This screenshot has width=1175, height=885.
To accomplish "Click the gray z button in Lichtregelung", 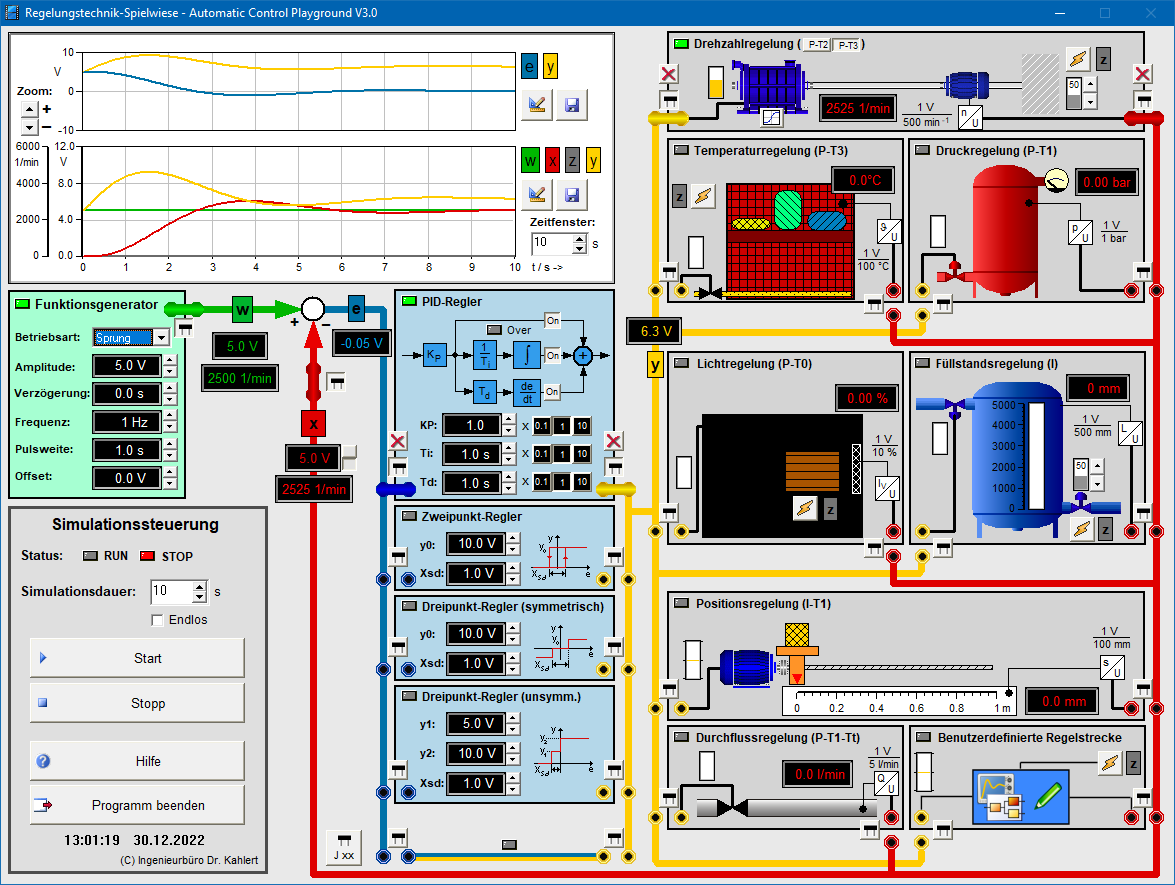I will point(830,509).
